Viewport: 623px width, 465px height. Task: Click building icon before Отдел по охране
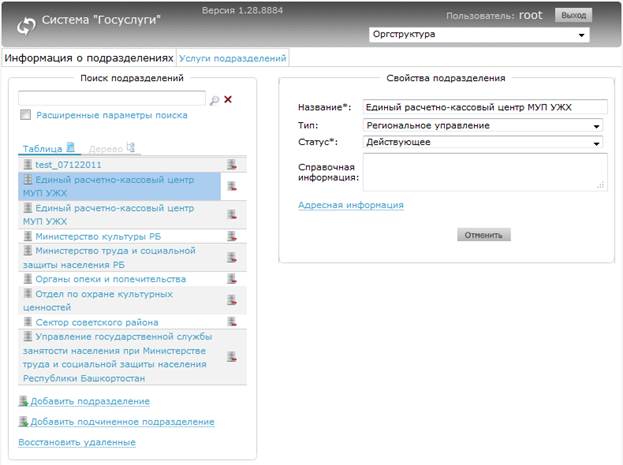(28, 293)
